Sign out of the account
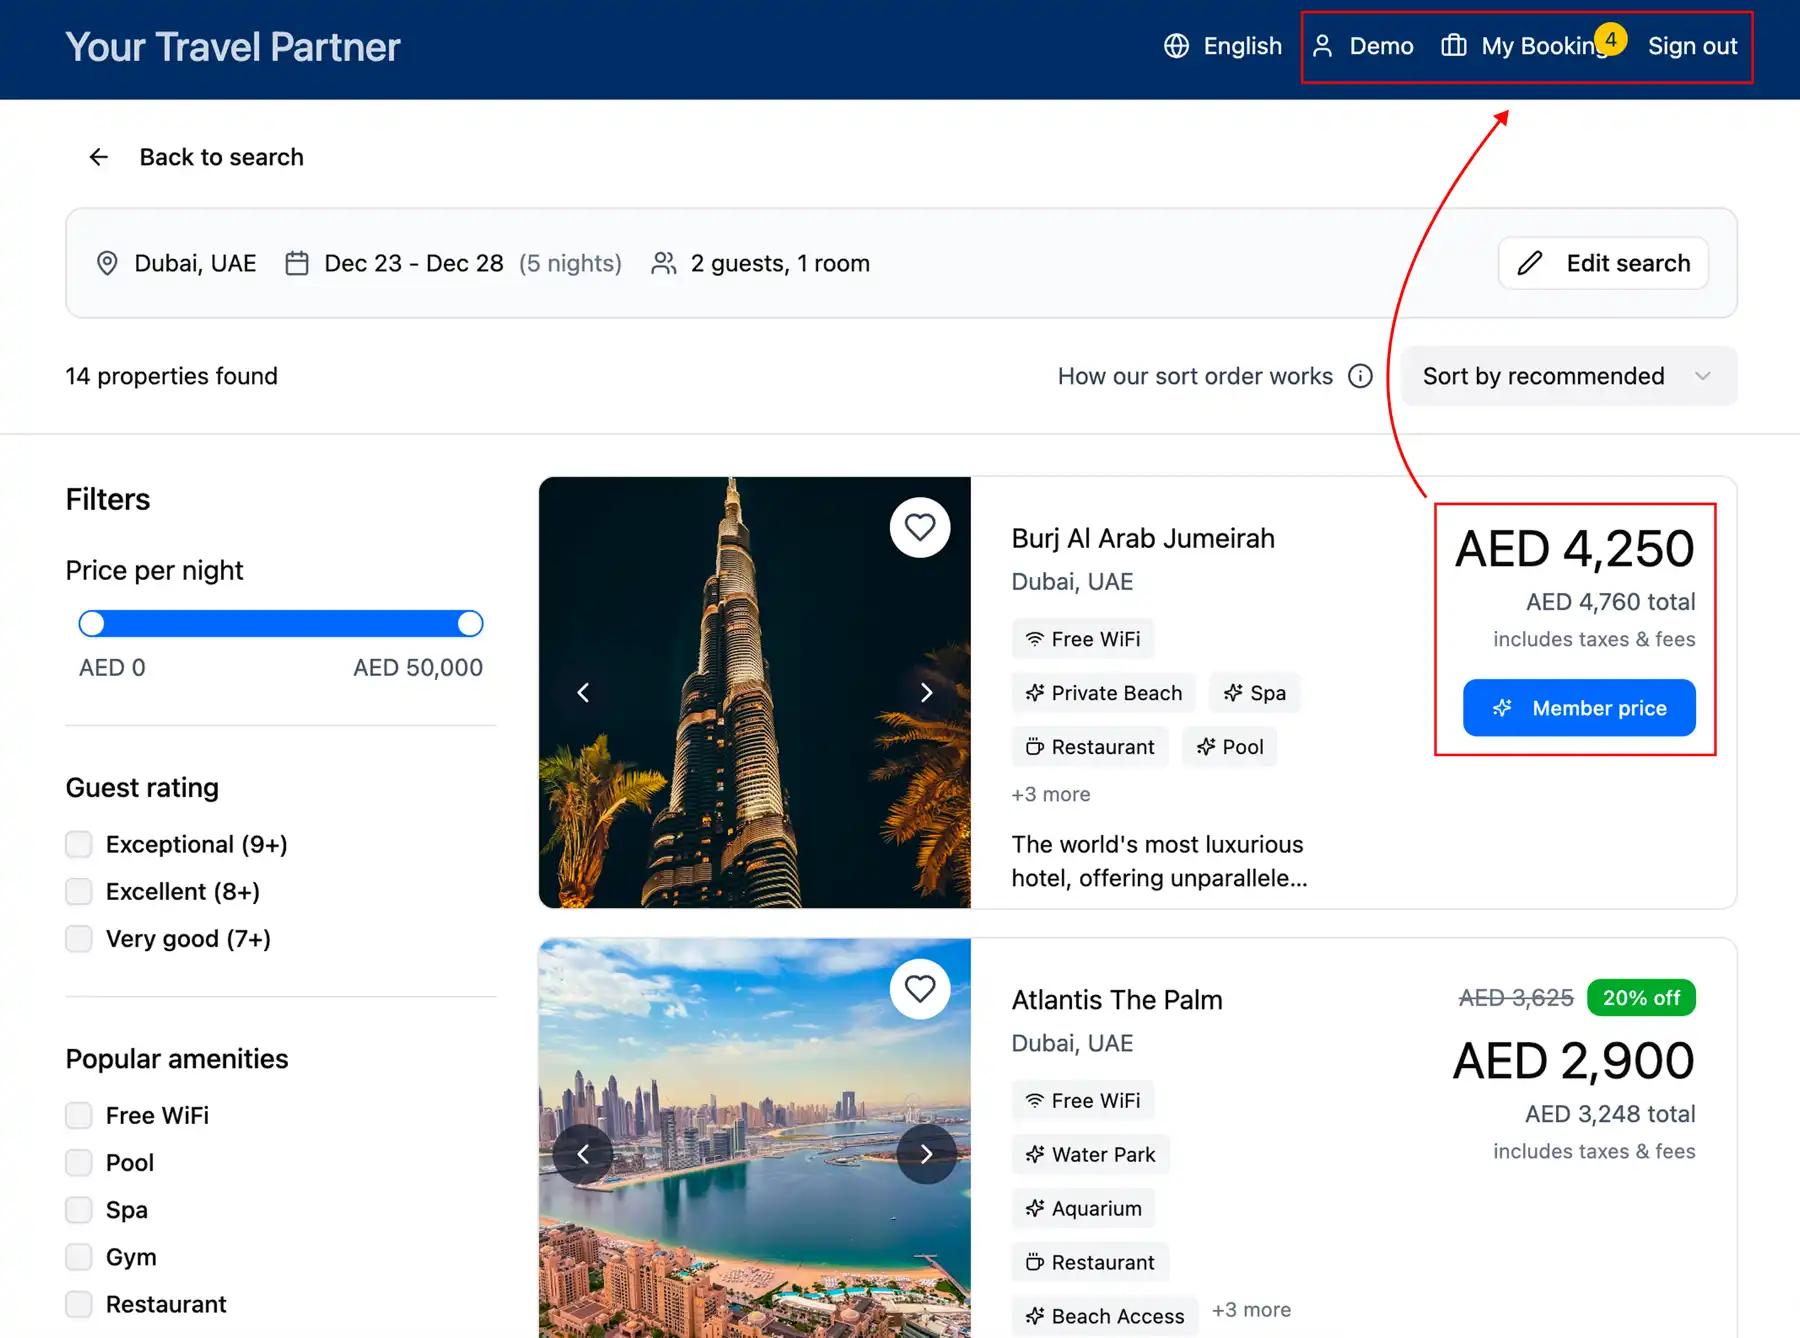Screen dimensions: 1800x1338 coord(1692,46)
